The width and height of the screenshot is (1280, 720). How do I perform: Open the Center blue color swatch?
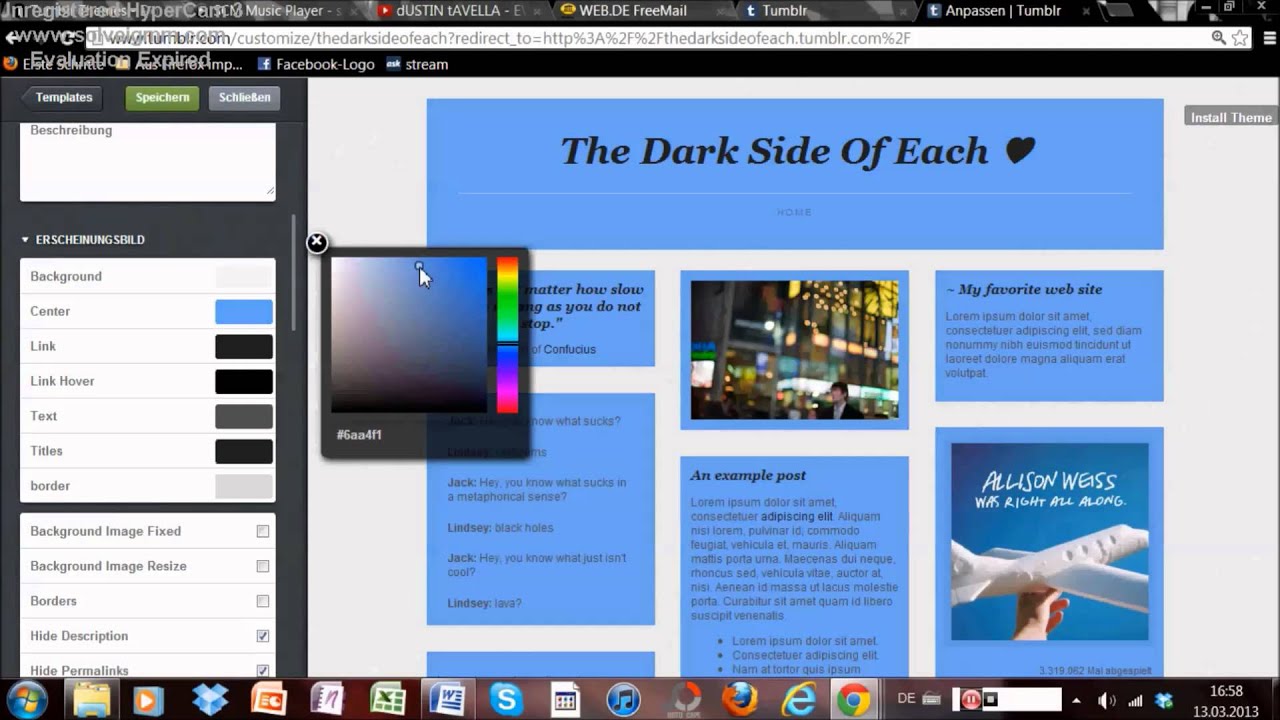pyautogui.click(x=244, y=312)
